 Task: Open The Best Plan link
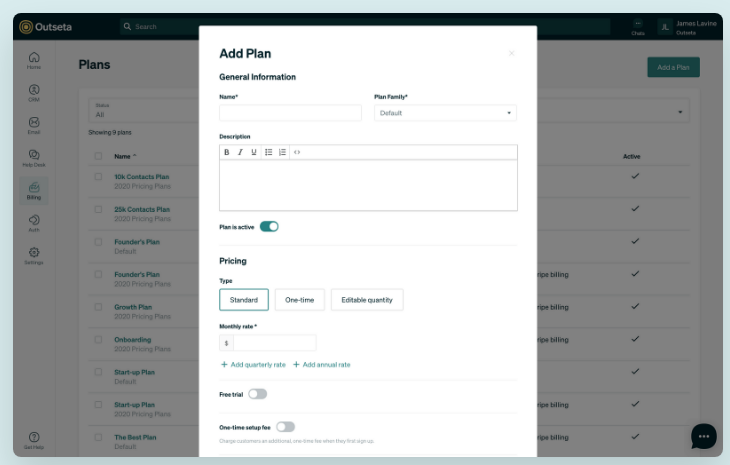tap(135, 438)
